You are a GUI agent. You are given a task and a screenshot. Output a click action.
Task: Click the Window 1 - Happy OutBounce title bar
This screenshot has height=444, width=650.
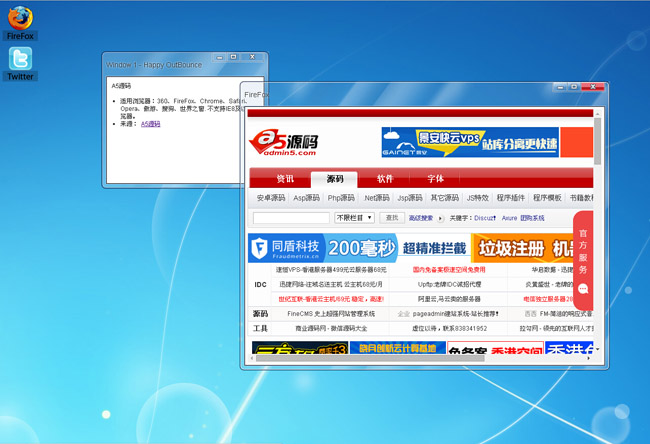pyautogui.click(x=154, y=65)
